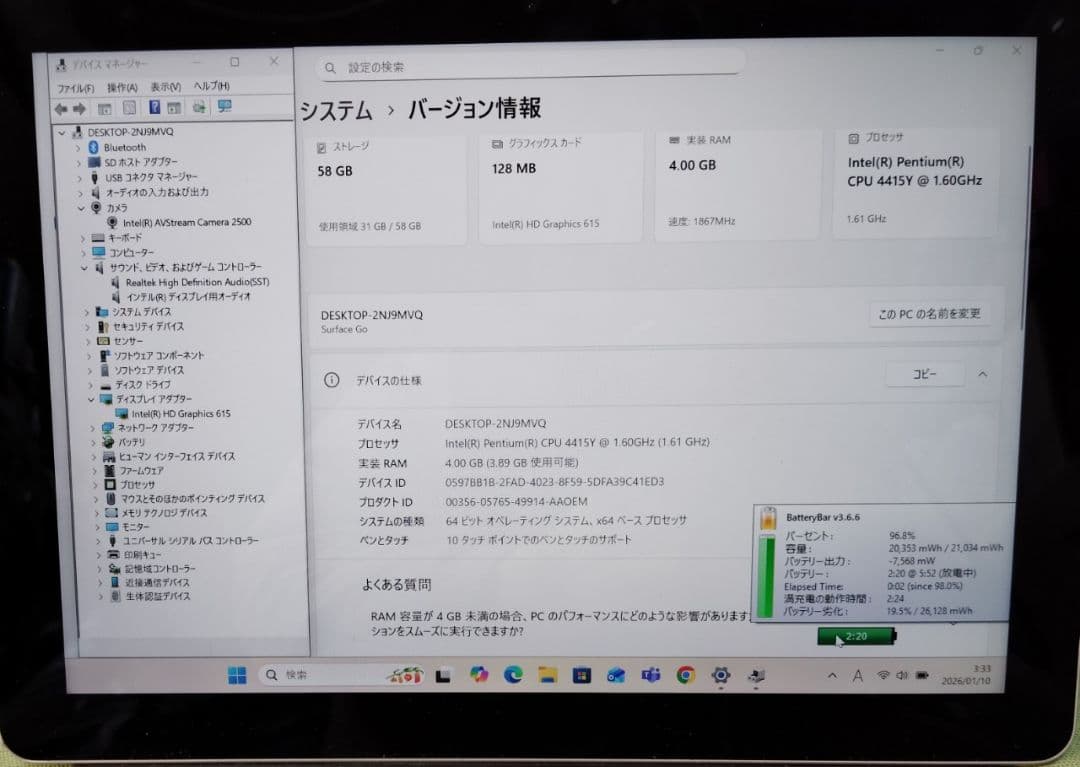The height and width of the screenshot is (767, 1080).
Task: Launch Microsoft Edge from taskbar
Action: [x=513, y=675]
